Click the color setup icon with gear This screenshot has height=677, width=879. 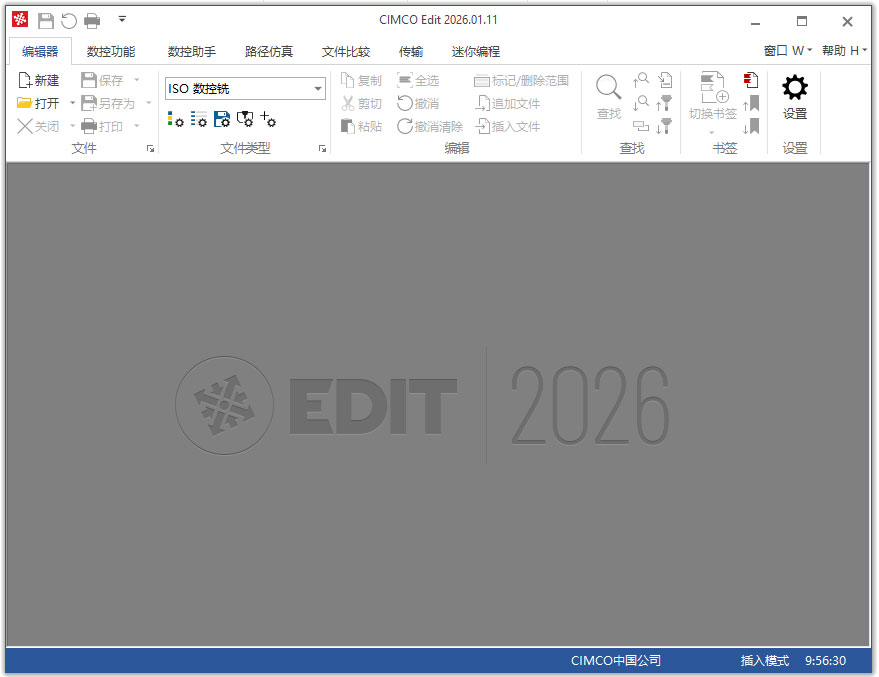[x=175, y=119]
